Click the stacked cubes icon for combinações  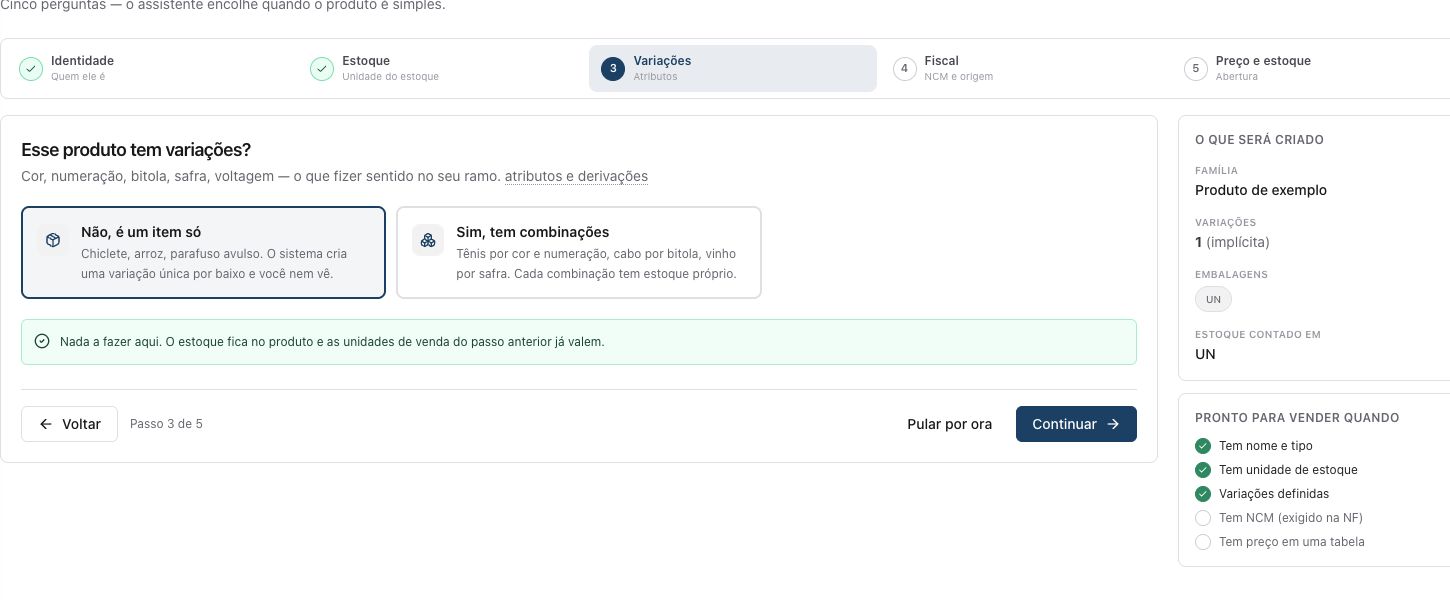[x=428, y=240]
